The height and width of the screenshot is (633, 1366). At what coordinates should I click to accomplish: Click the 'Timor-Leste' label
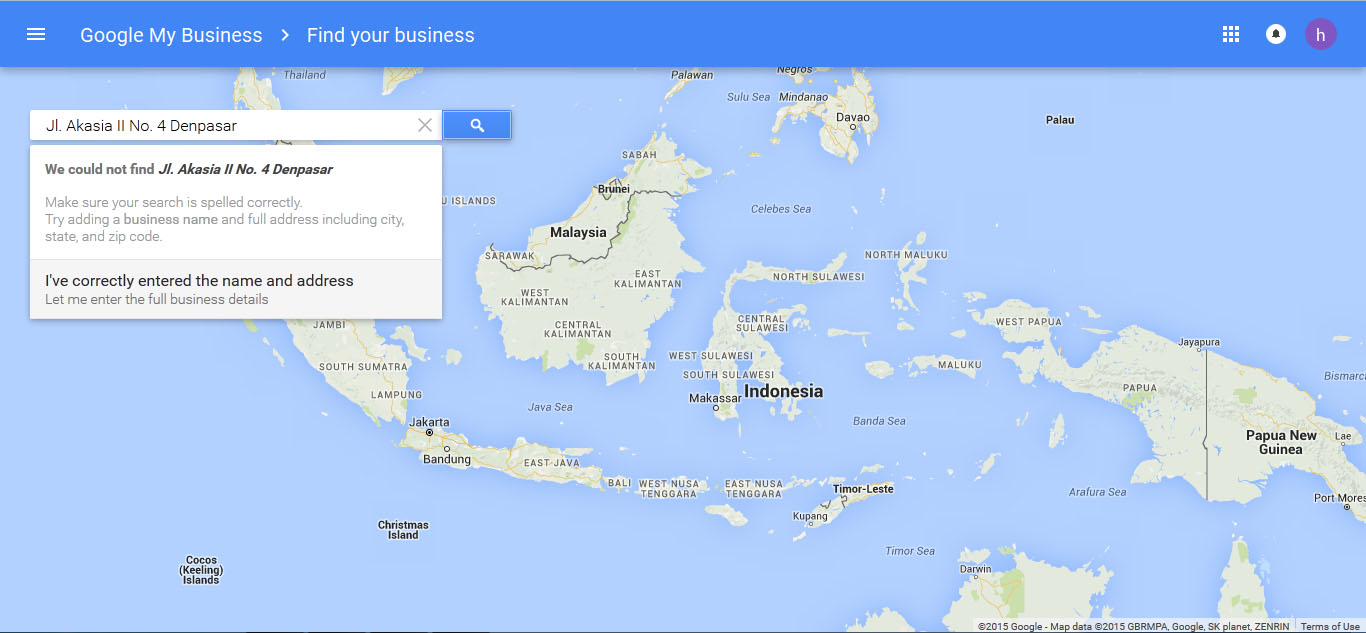point(863,489)
